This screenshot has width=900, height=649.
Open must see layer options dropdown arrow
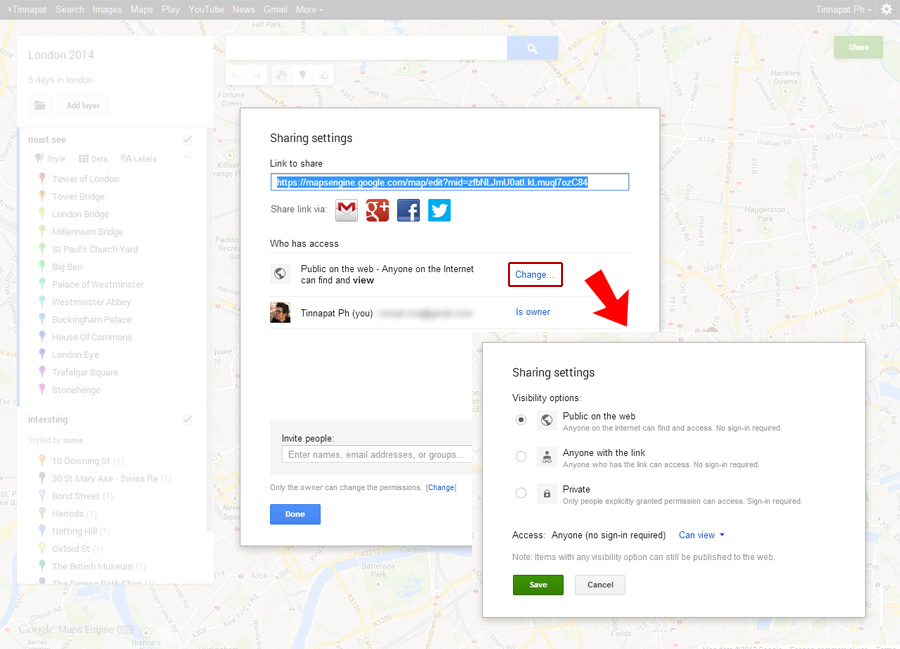point(187,157)
